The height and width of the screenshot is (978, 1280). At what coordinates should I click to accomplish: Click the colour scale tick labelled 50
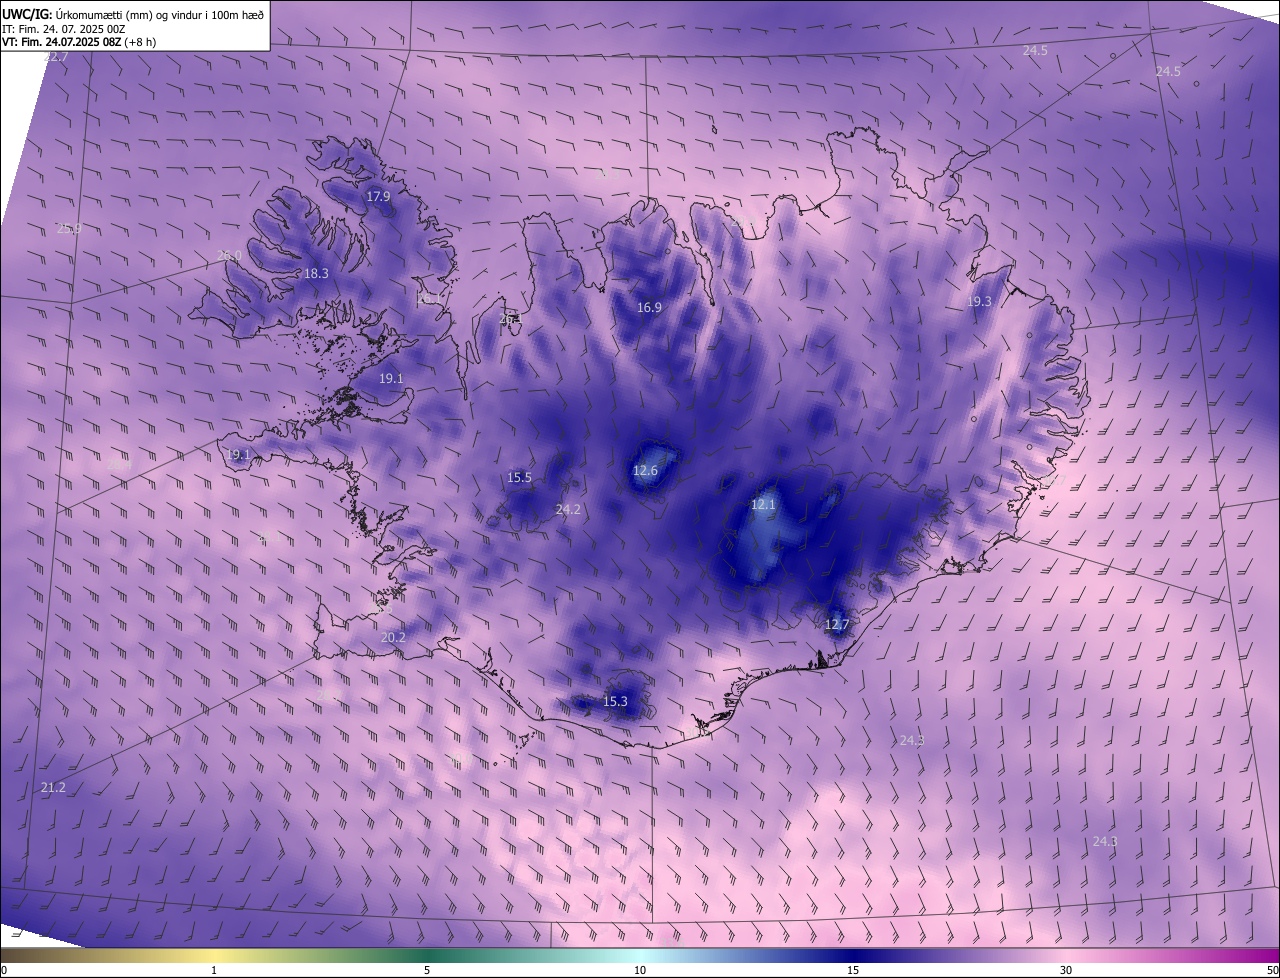pyautogui.click(x=1272, y=970)
